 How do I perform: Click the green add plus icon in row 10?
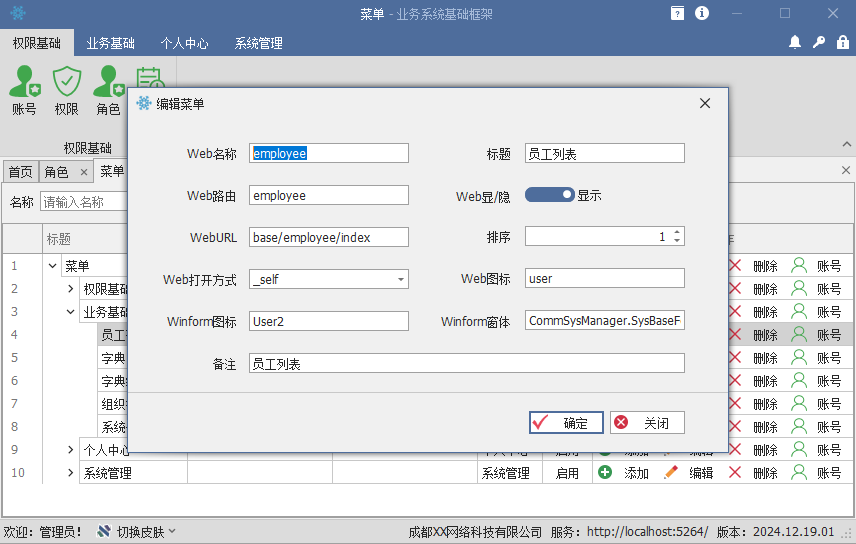605,472
